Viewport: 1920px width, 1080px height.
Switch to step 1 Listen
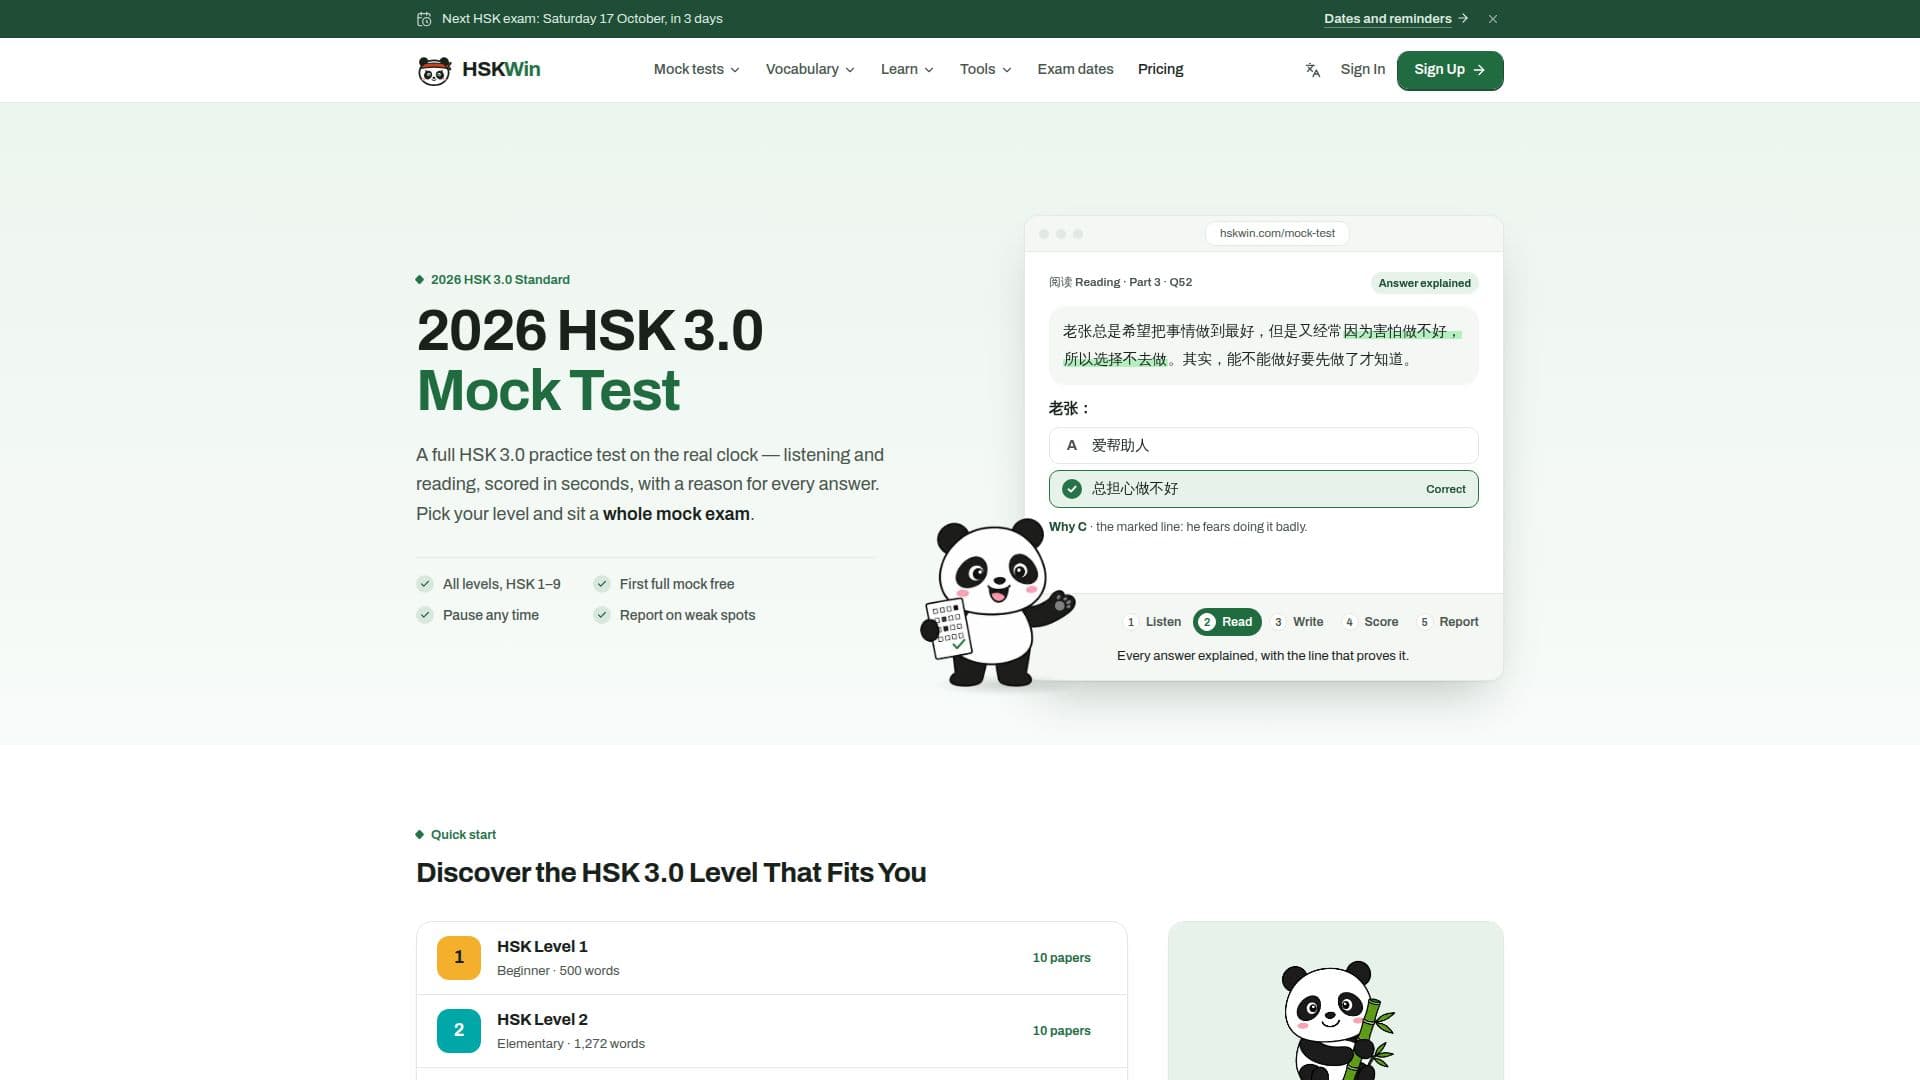click(1153, 622)
